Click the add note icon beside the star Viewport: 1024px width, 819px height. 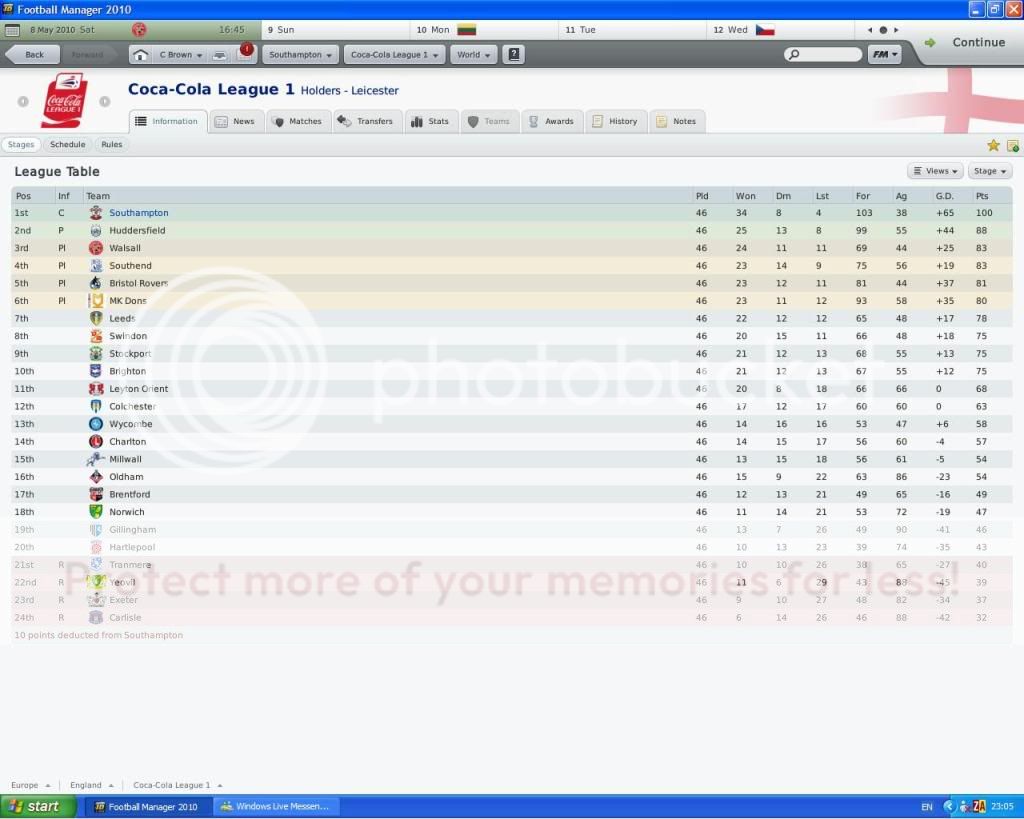(x=1010, y=145)
